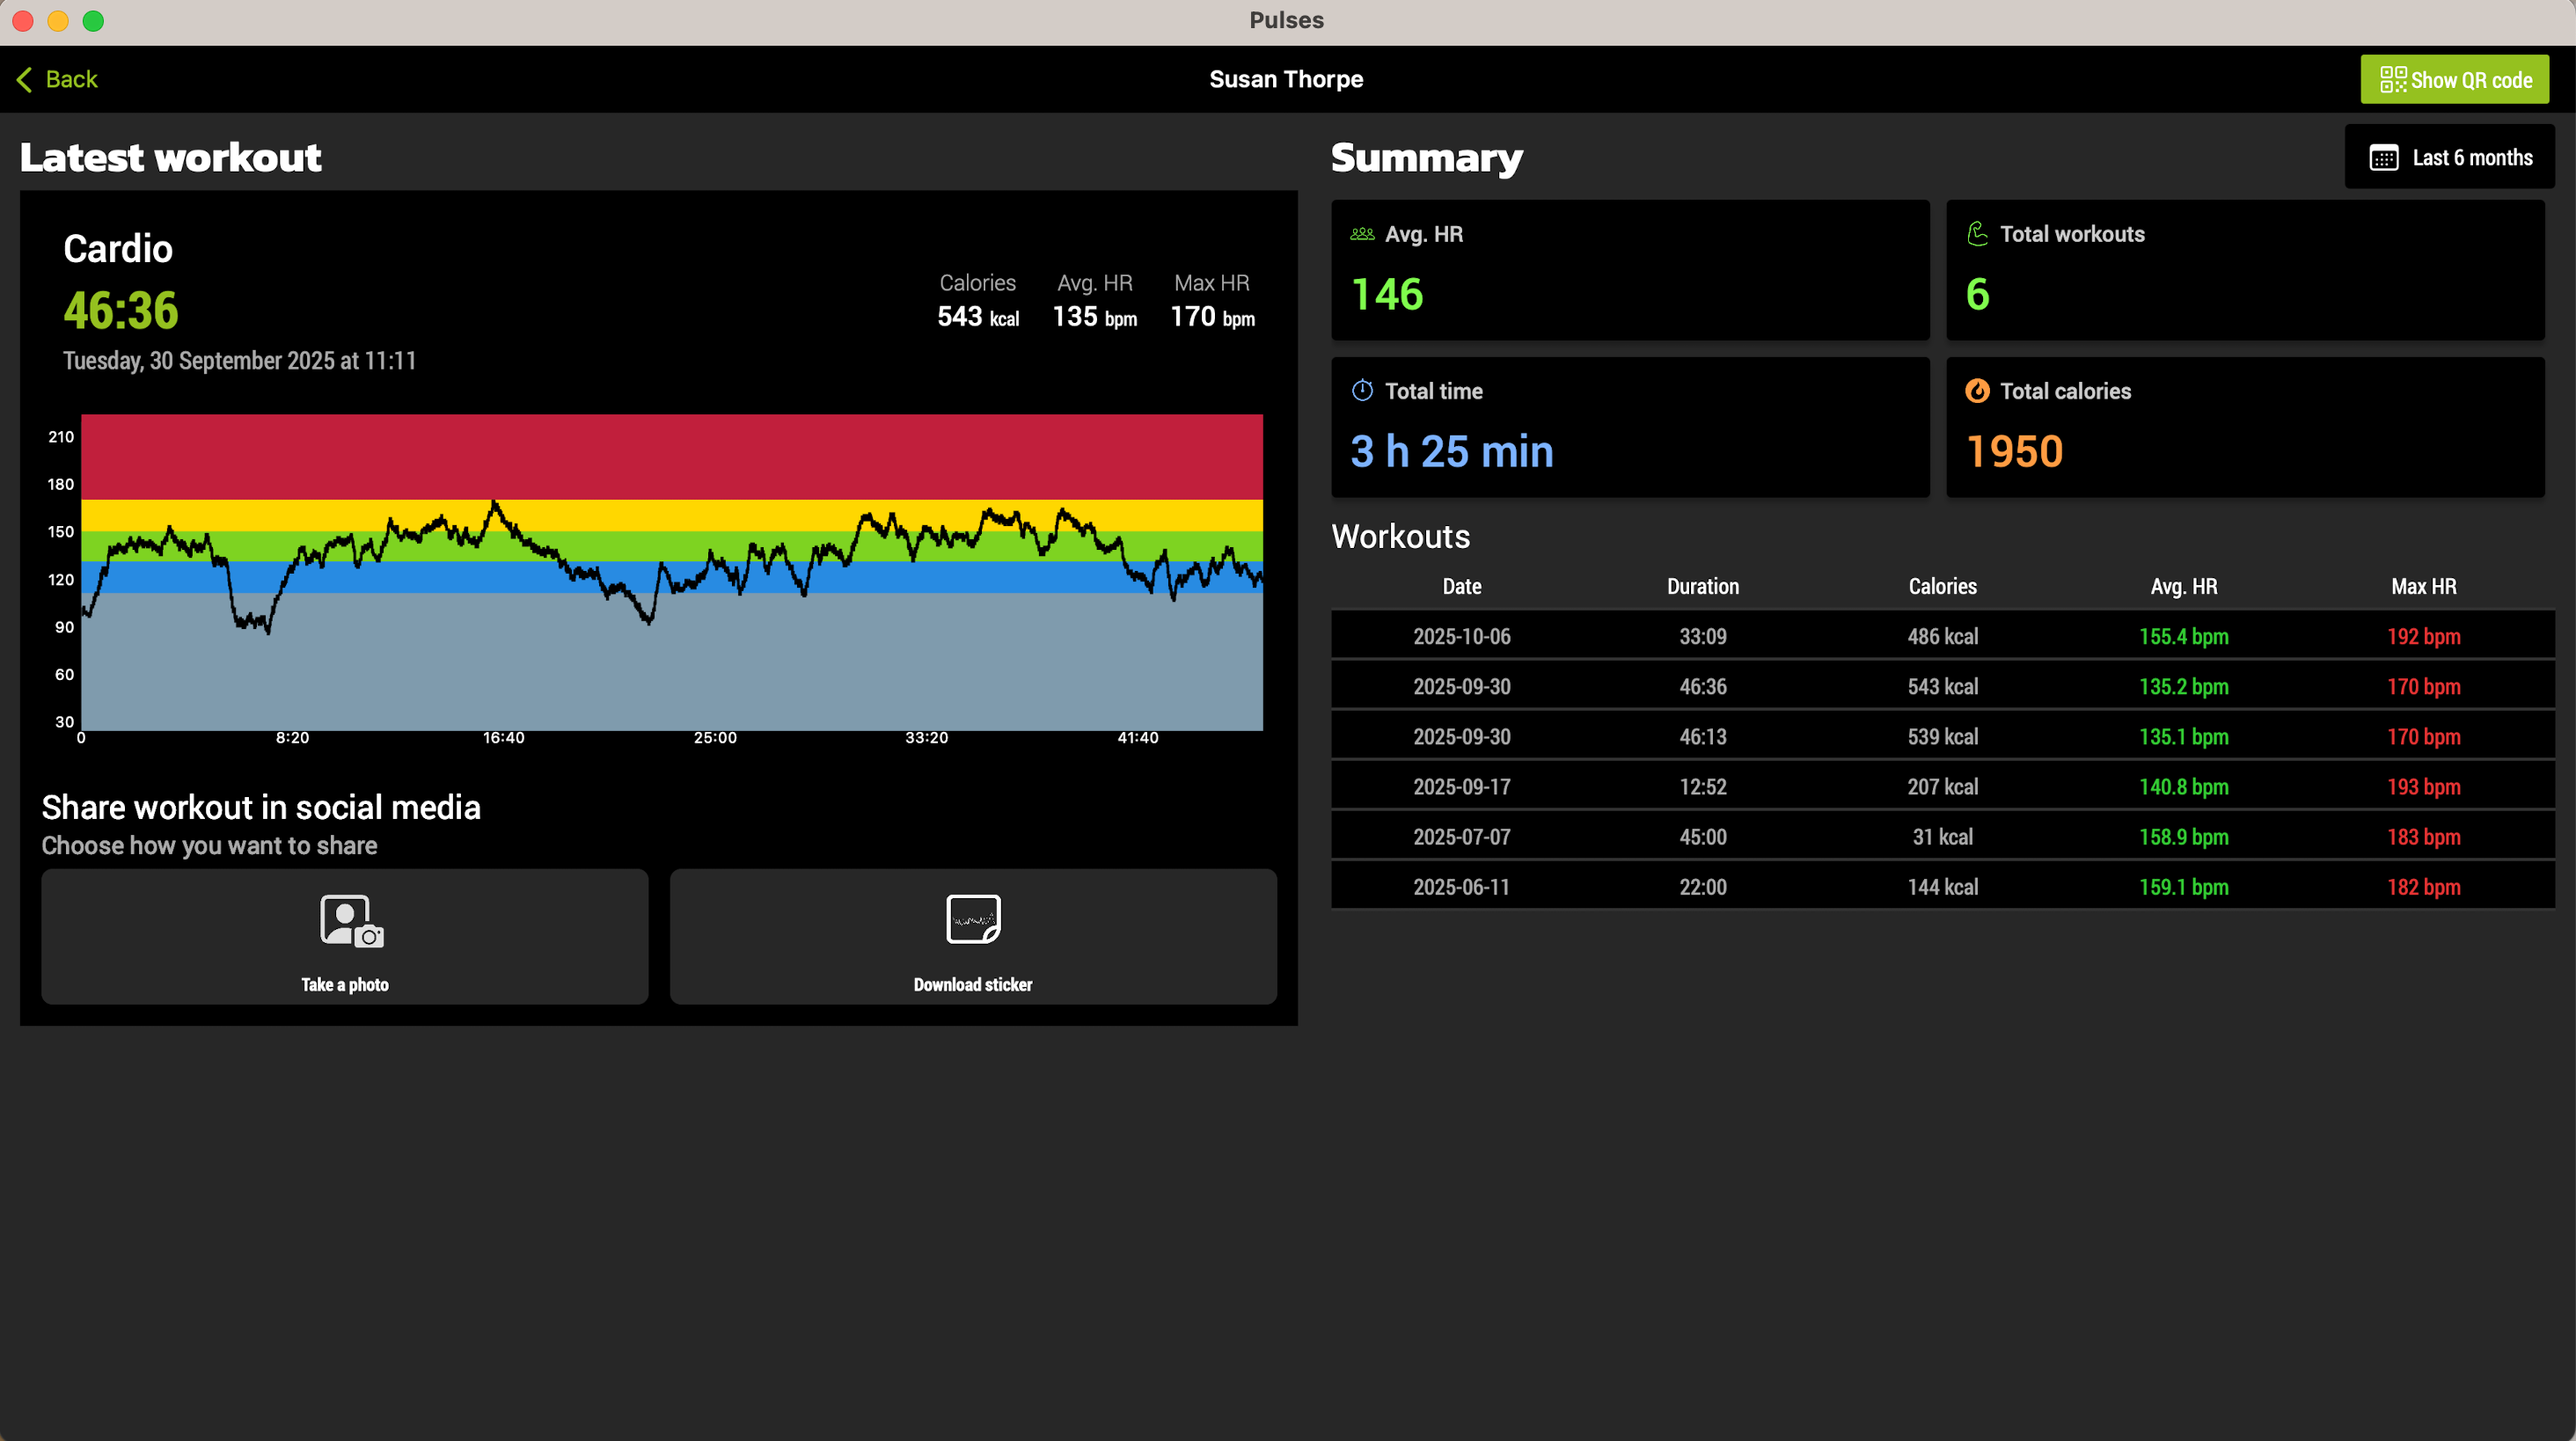This screenshot has width=2576, height=1441.
Task: Click the QR code icon
Action: pos(2392,79)
